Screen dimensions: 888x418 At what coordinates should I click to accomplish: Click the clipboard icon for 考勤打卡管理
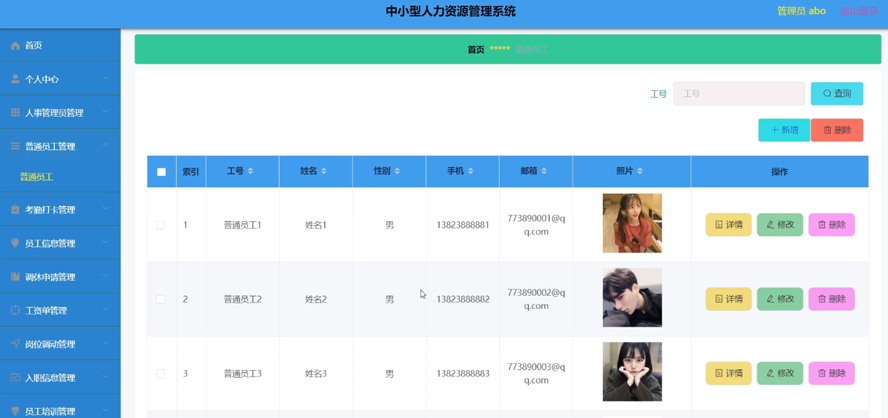15,210
